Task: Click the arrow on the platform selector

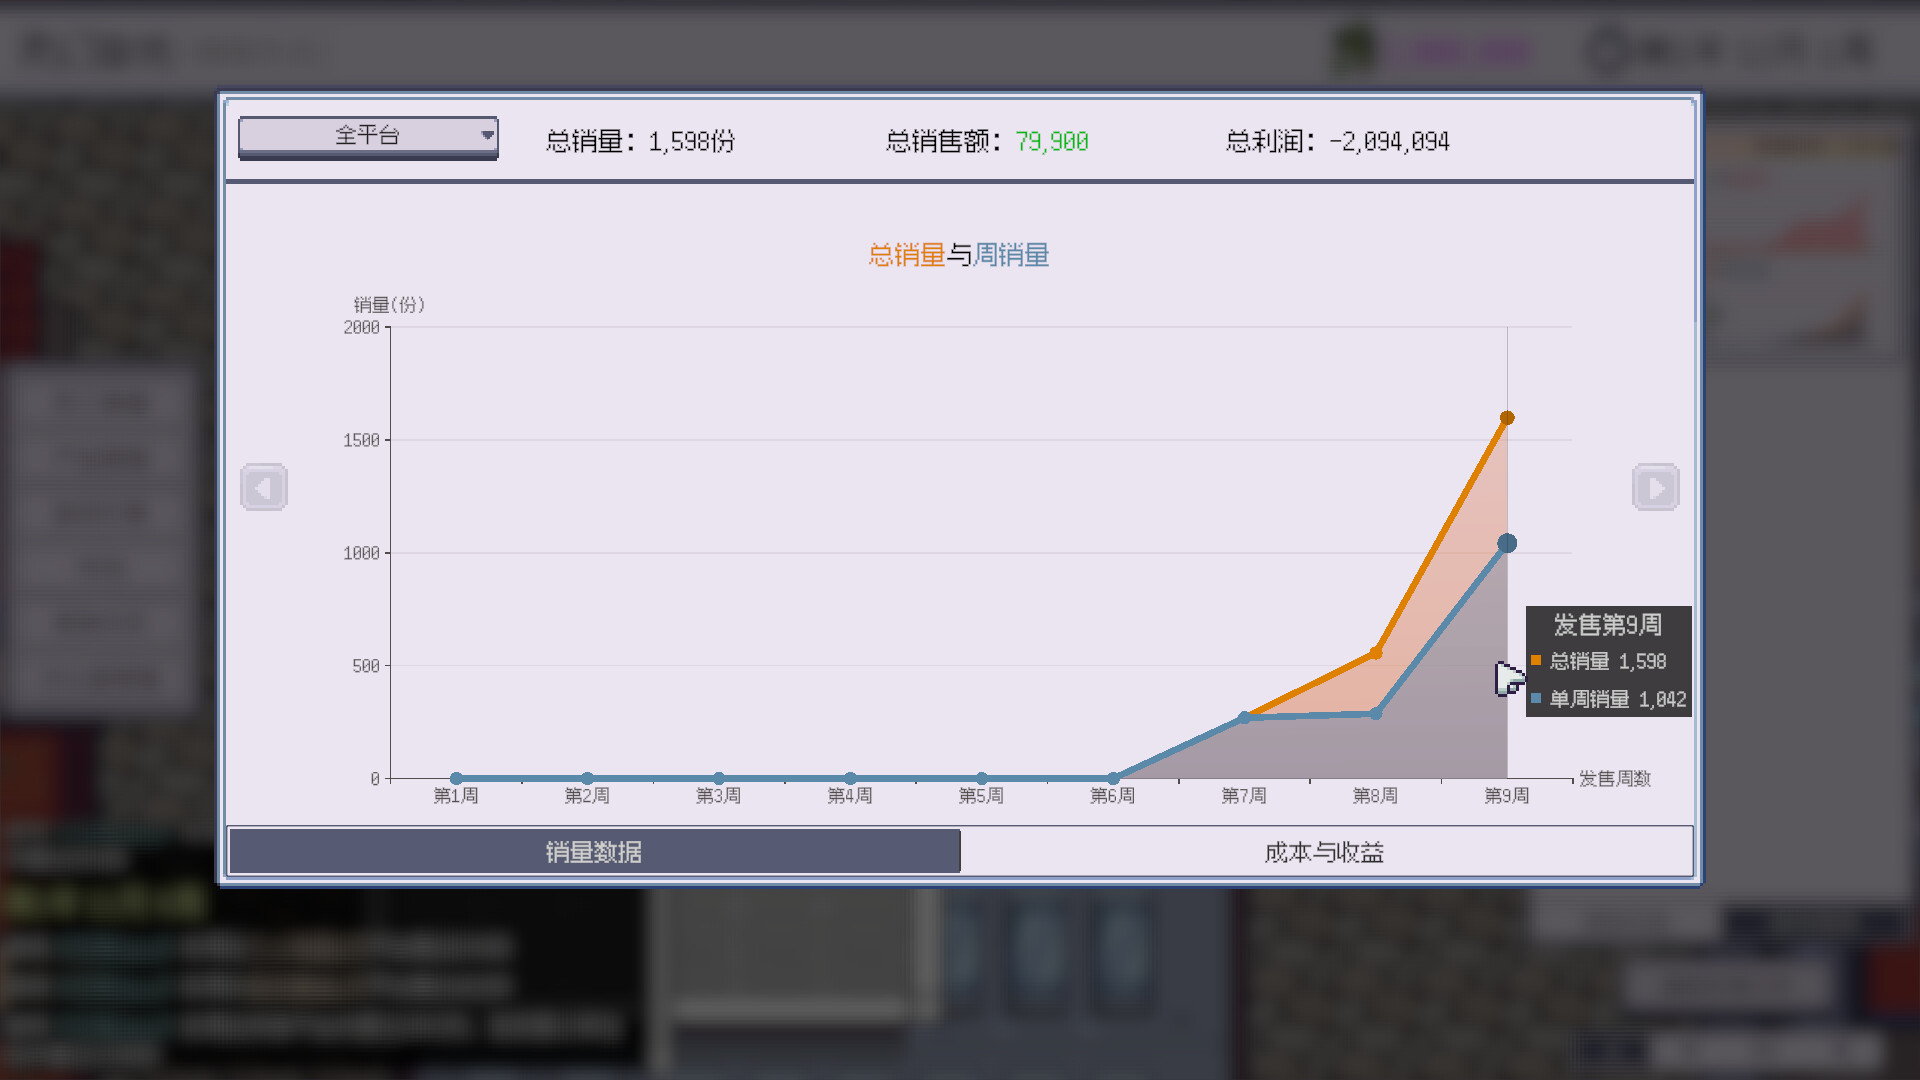Action: tap(487, 135)
